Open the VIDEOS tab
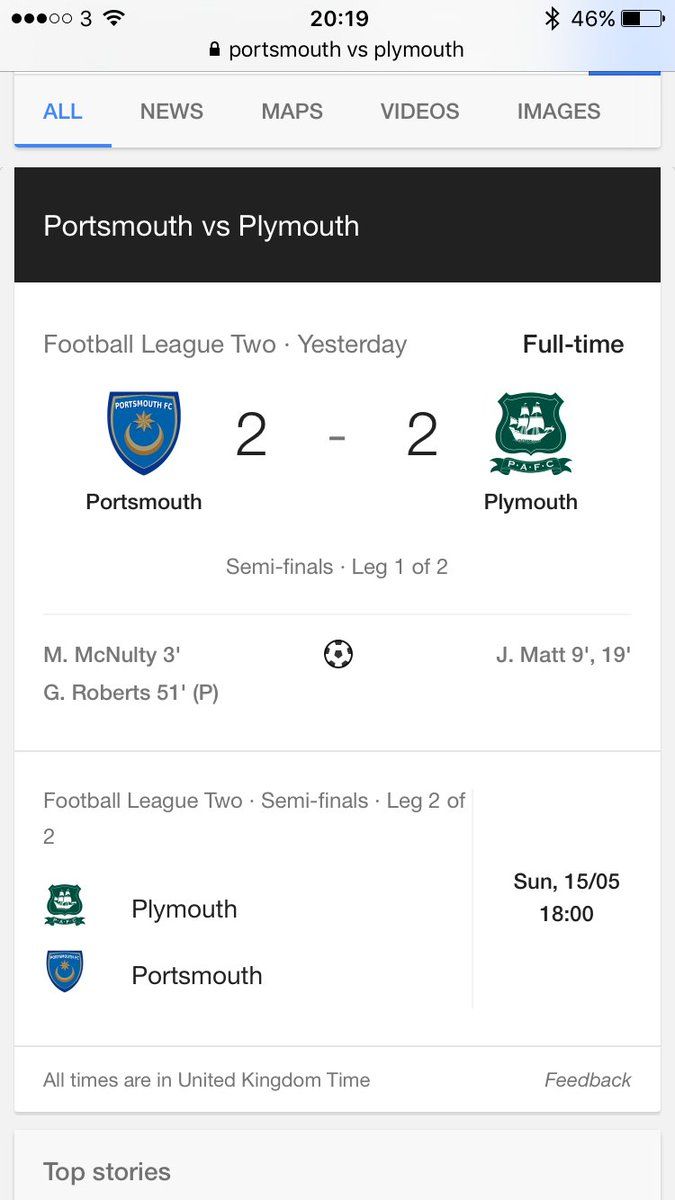 (x=420, y=111)
